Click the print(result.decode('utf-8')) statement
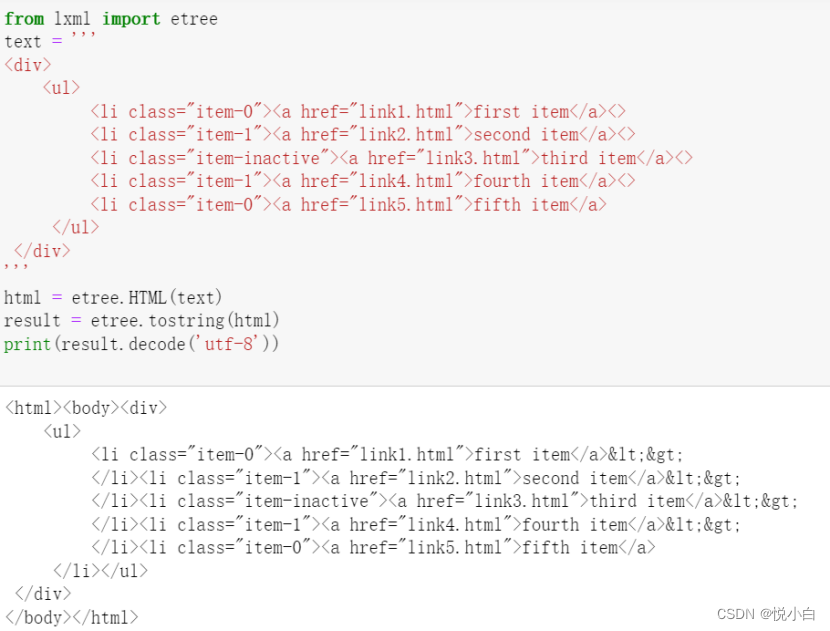830x631 pixels. 141,344
